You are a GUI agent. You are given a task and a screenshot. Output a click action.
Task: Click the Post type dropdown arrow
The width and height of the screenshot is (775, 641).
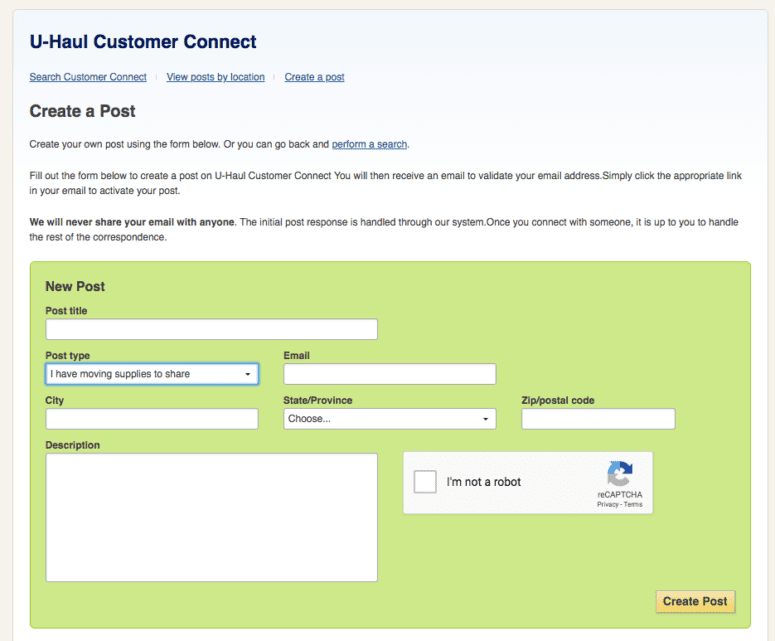pyautogui.click(x=248, y=375)
